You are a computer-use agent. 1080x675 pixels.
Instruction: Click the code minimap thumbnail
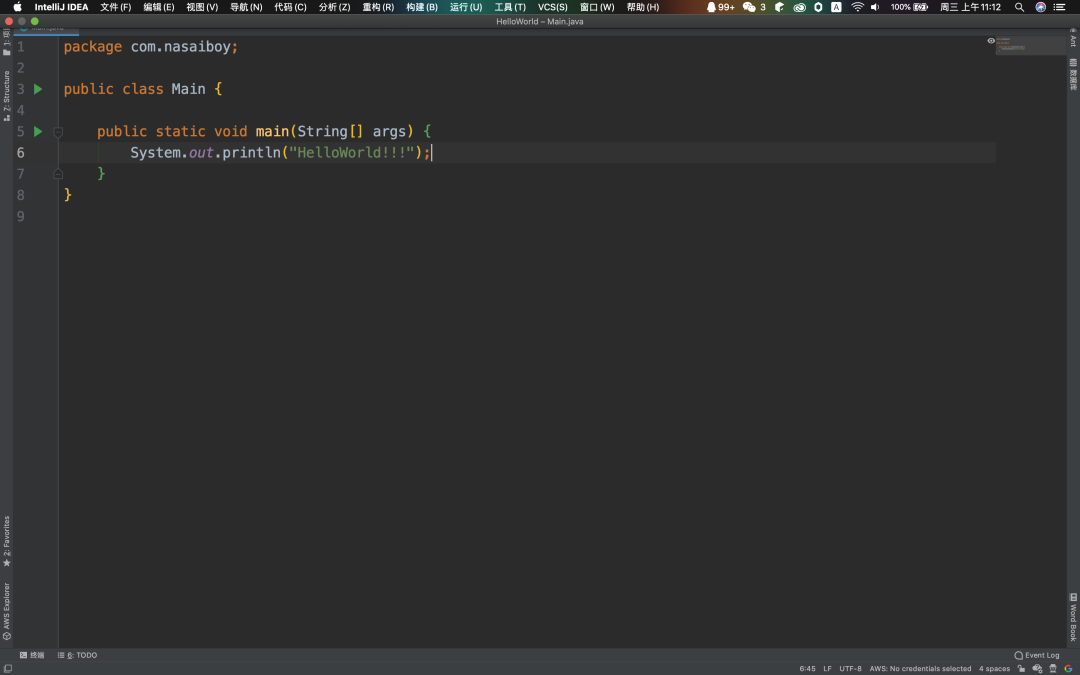(1030, 45)
